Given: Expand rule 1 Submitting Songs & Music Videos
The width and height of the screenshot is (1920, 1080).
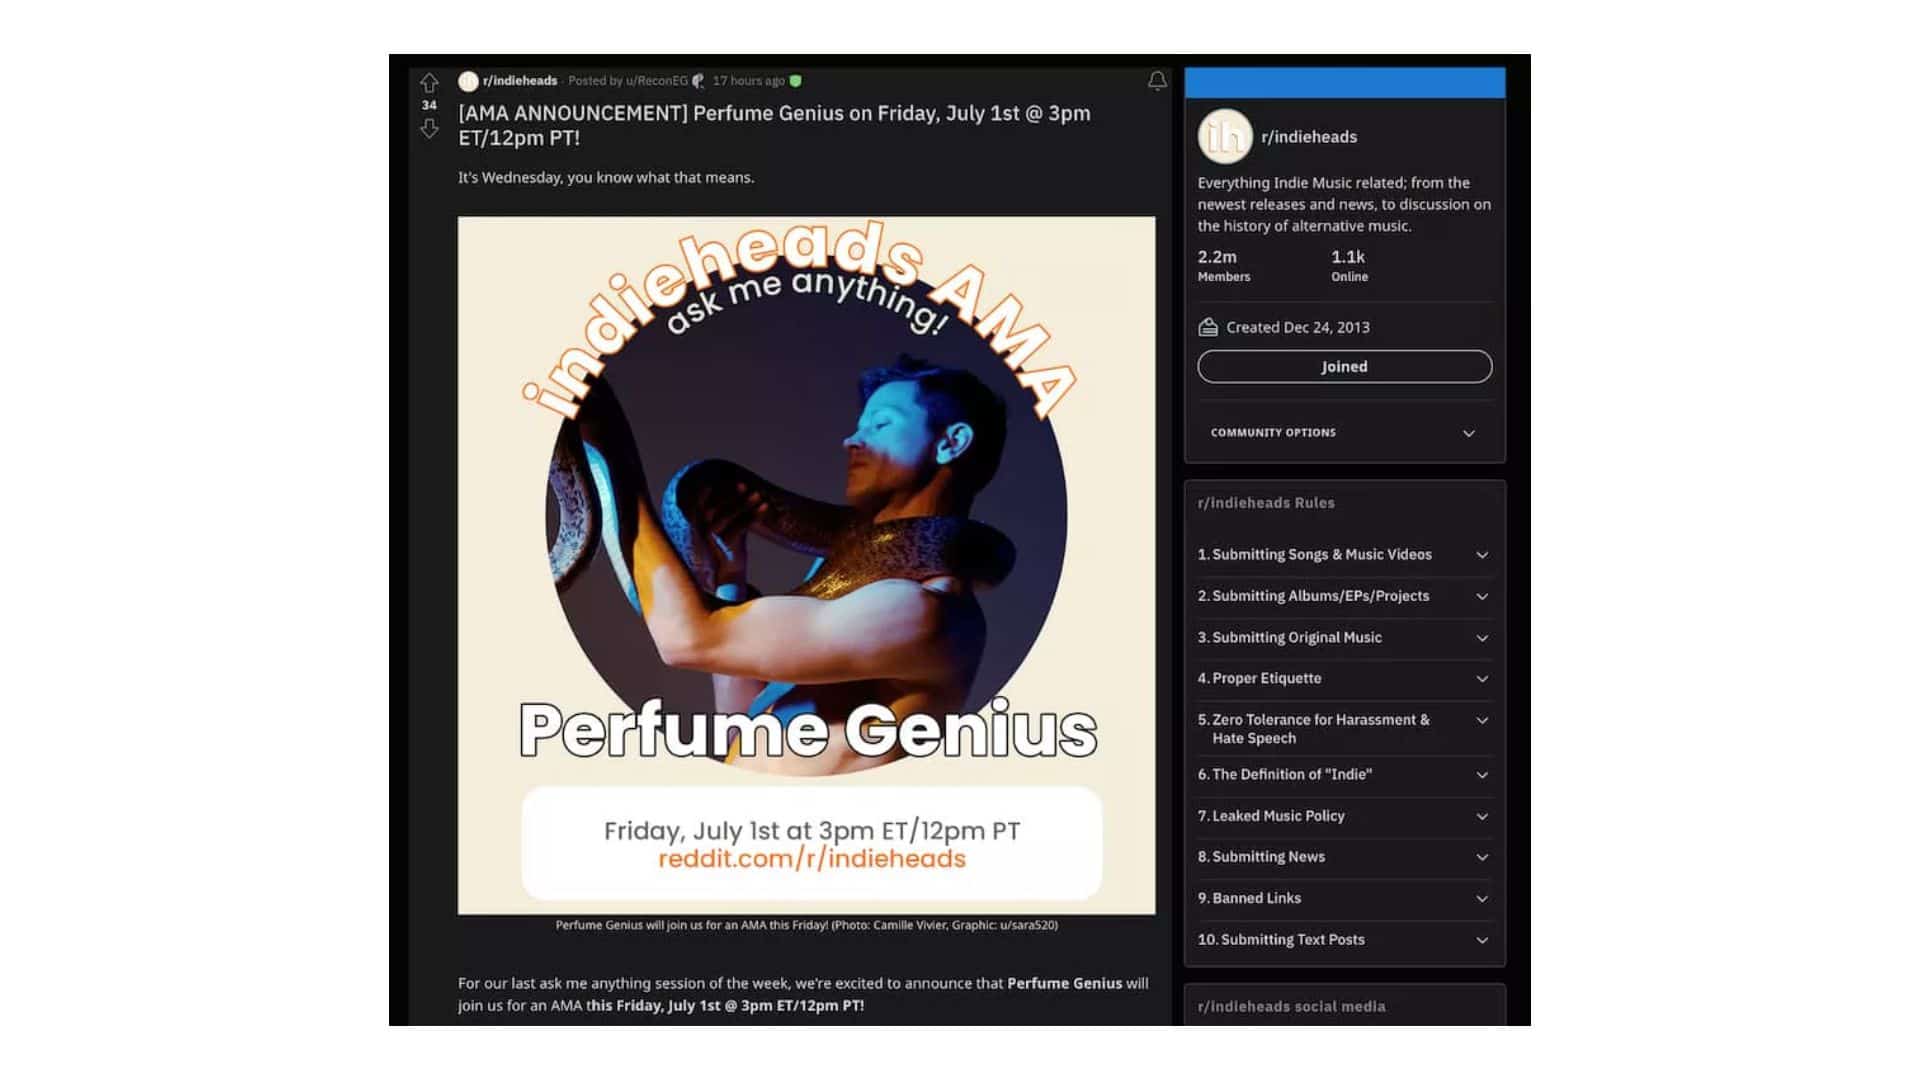Looking at the screenshot, I should point(1345,555).
